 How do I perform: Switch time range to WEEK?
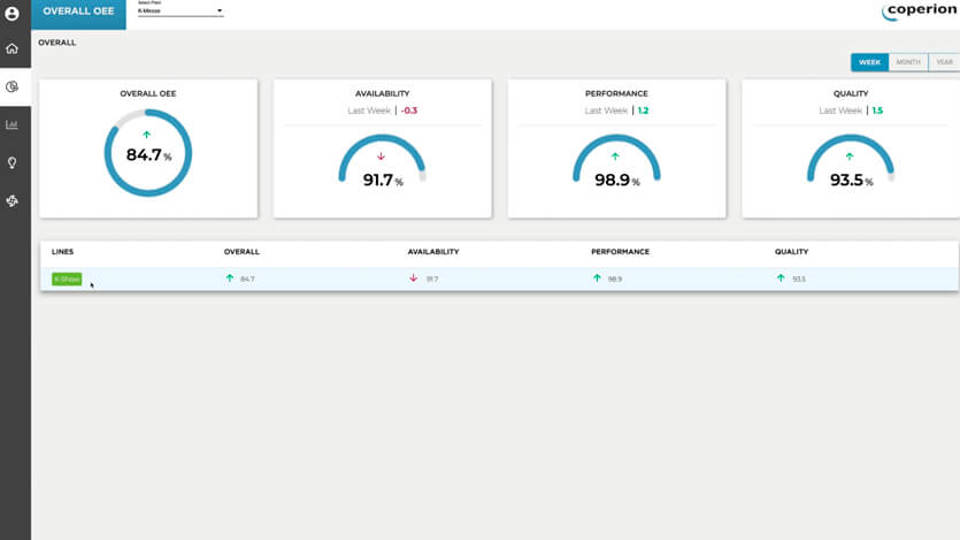[870, 62]
